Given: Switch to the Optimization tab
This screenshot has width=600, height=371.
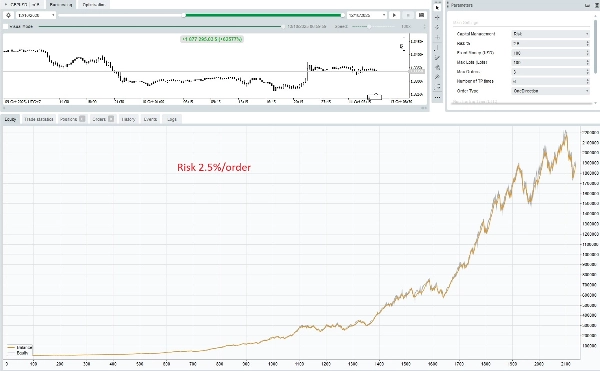Looking at the screenshot, I should (x=94, y=5).
